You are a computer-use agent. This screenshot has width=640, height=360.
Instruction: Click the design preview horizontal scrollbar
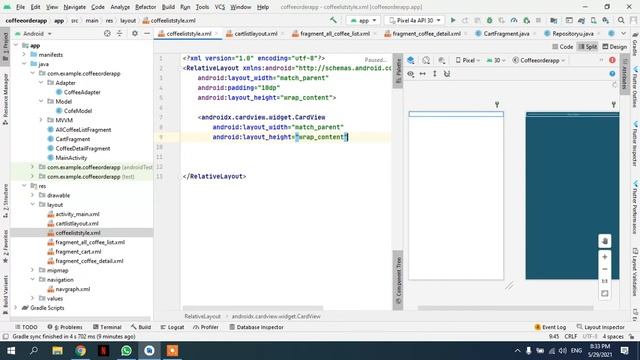505,308
